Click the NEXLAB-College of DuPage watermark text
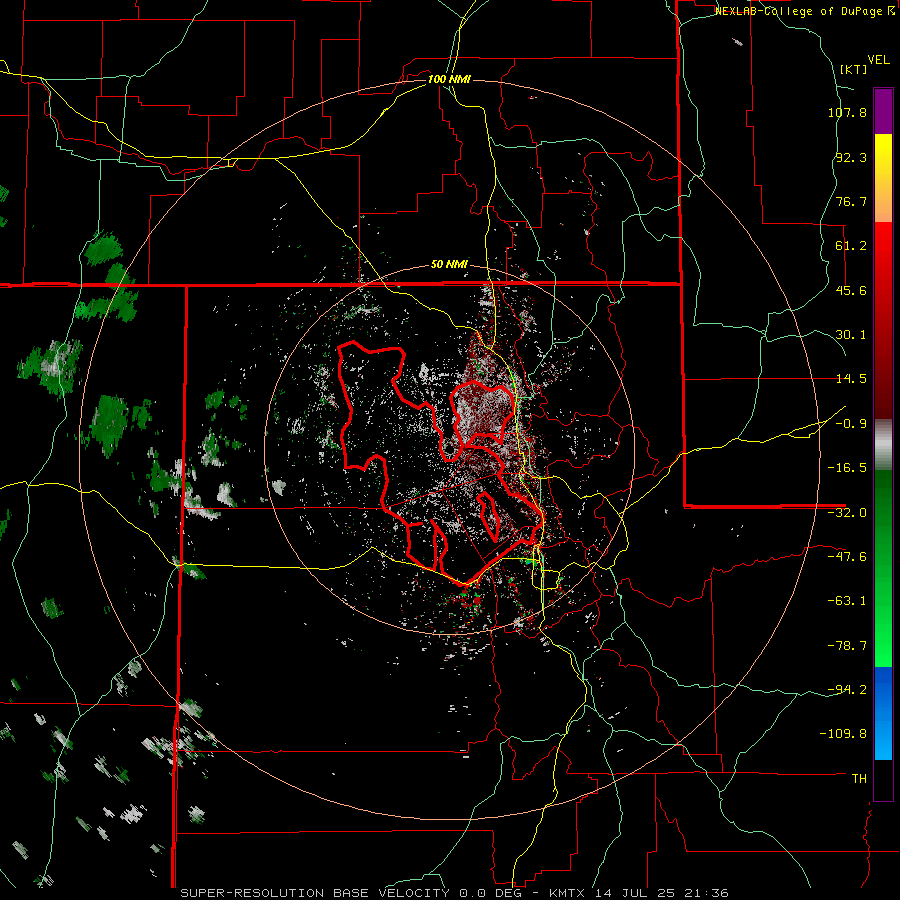This screenshot has width=900, height=900. 805,11
